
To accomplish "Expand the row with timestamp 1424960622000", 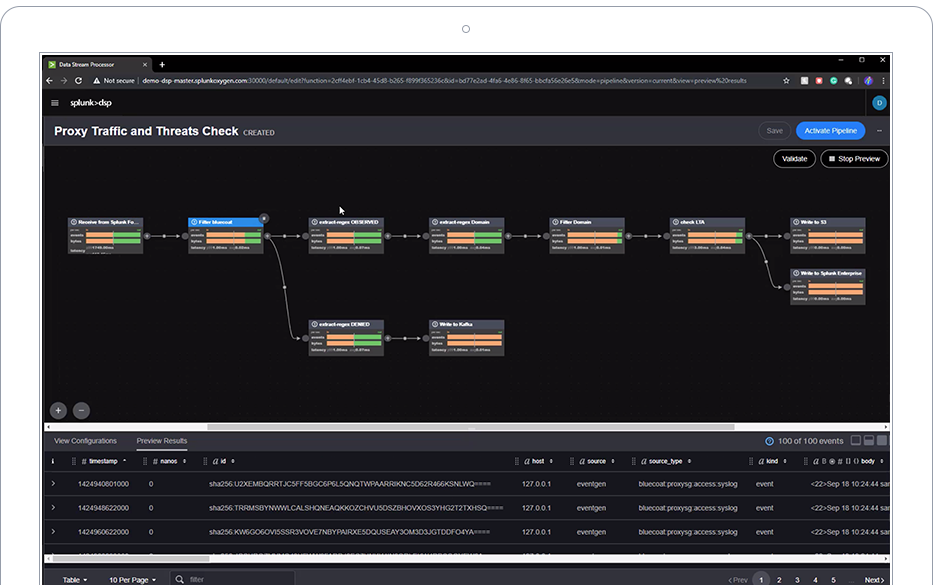I will tap(53, 532).
